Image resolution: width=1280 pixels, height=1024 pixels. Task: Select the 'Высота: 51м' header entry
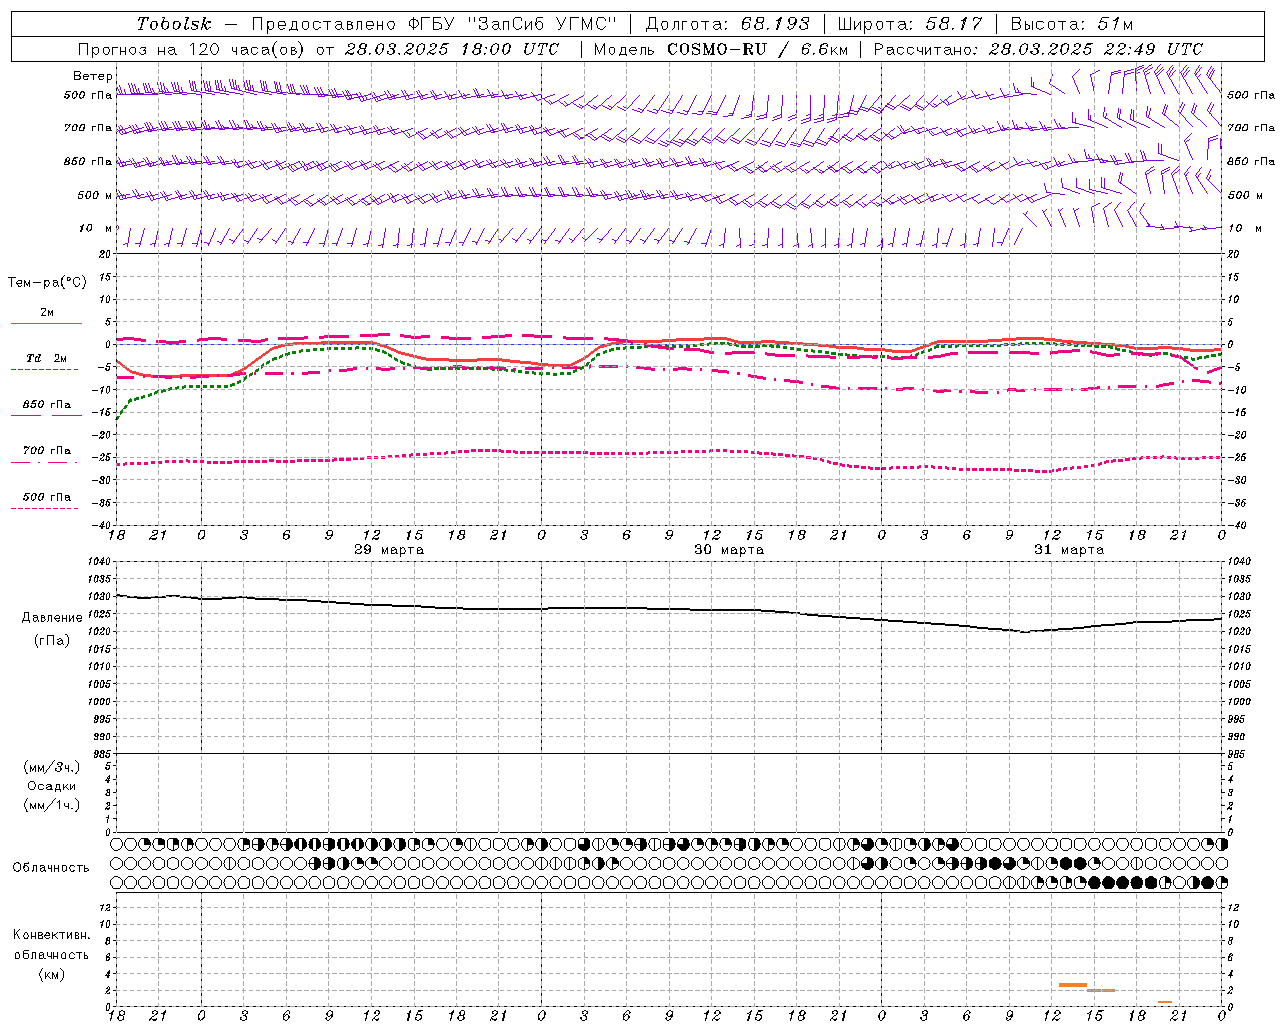coord(1072,24)
